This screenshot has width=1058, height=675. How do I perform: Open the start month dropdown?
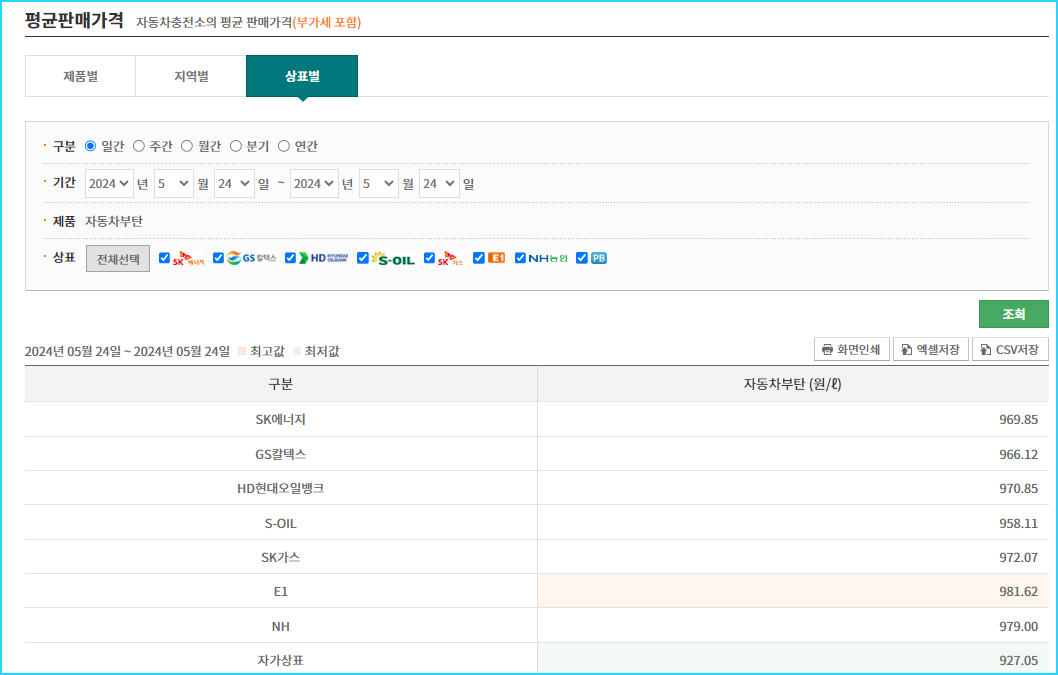point(174,184)
